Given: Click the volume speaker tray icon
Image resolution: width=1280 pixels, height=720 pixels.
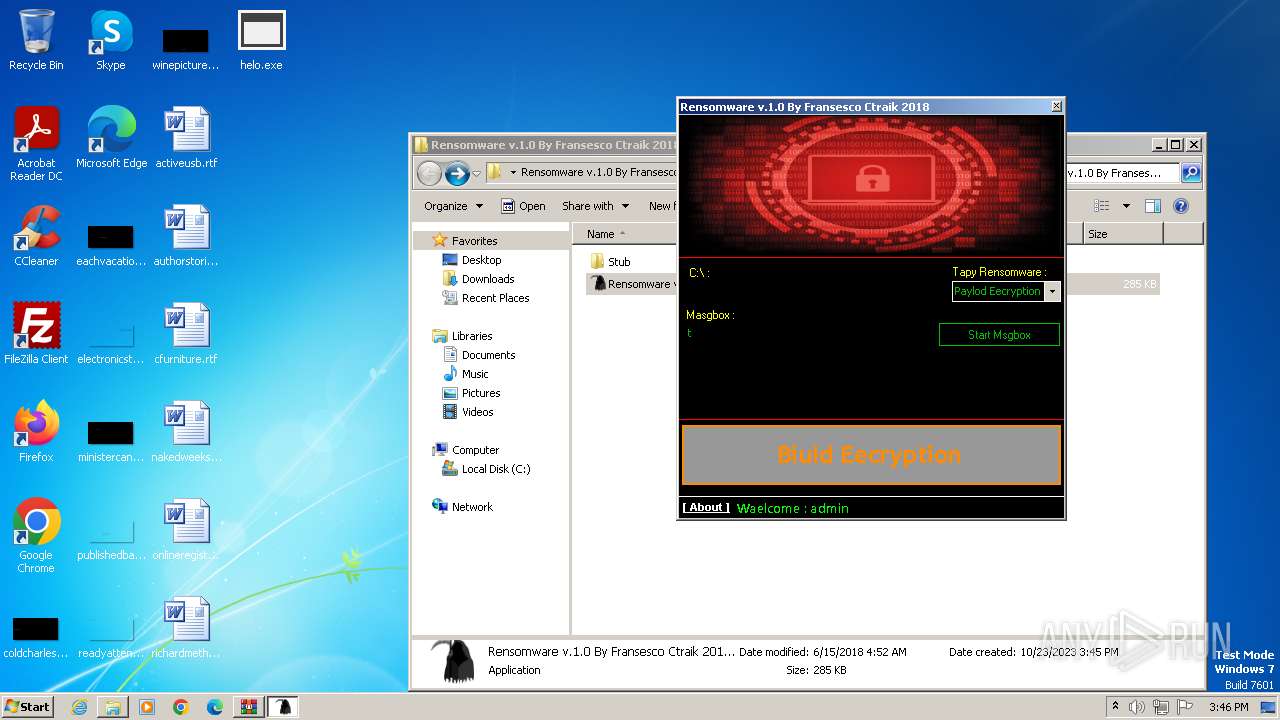Looking at the screenshot, I should (1137, 707).
